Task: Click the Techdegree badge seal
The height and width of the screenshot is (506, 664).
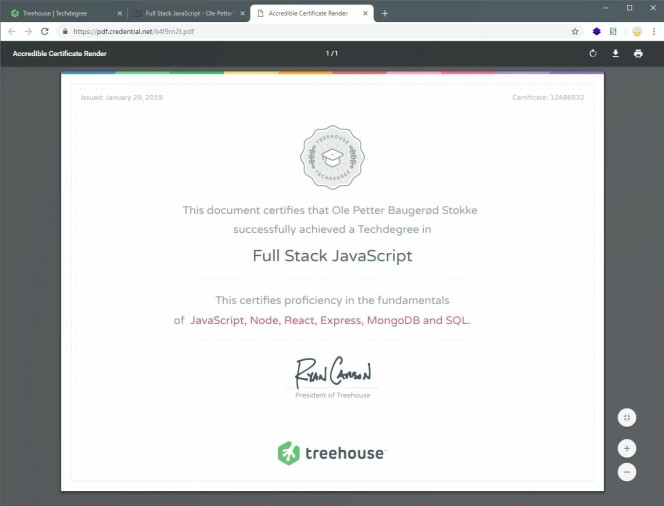Action: [332, 157]
